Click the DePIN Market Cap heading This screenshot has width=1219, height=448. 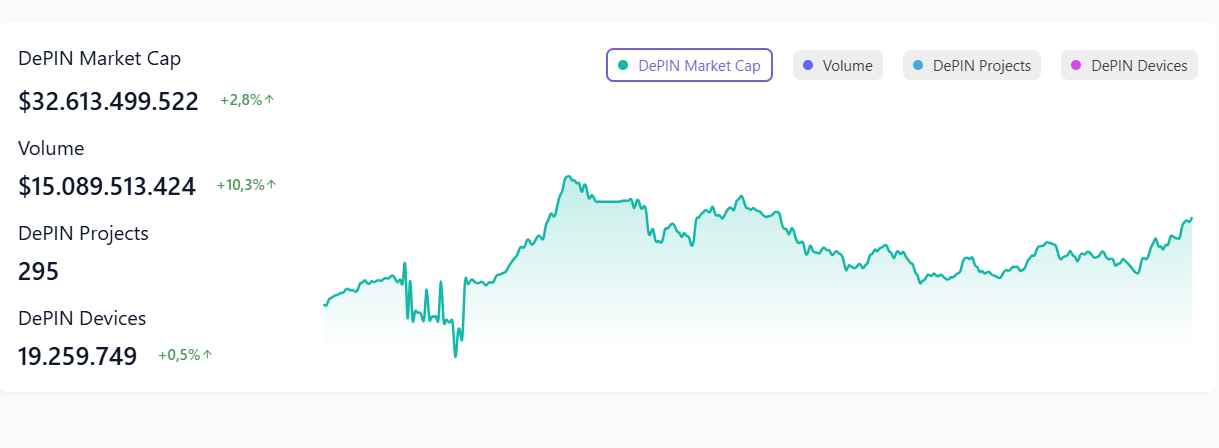tap(99, 58)
